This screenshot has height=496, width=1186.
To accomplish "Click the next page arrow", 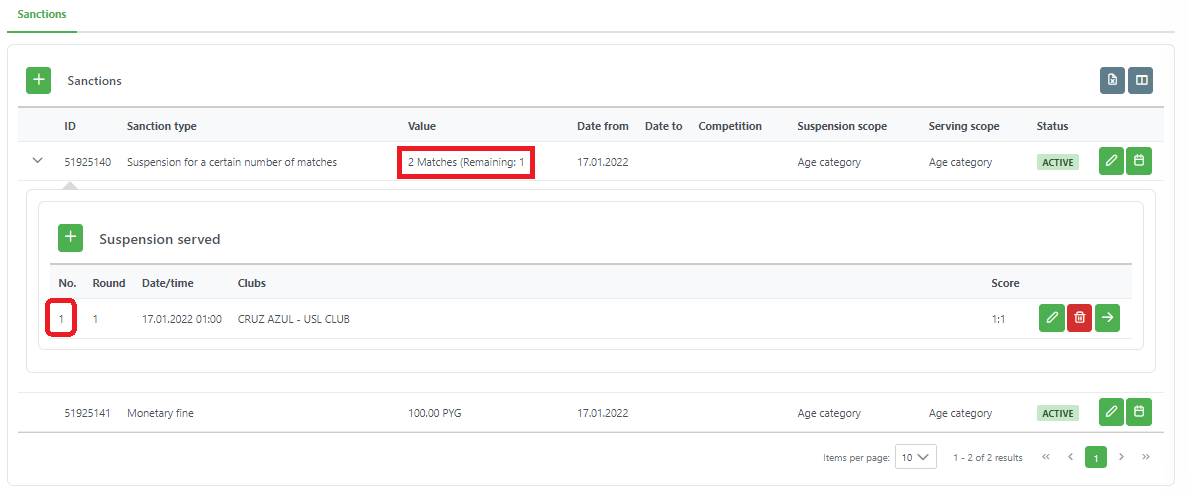I will 1121,457.
